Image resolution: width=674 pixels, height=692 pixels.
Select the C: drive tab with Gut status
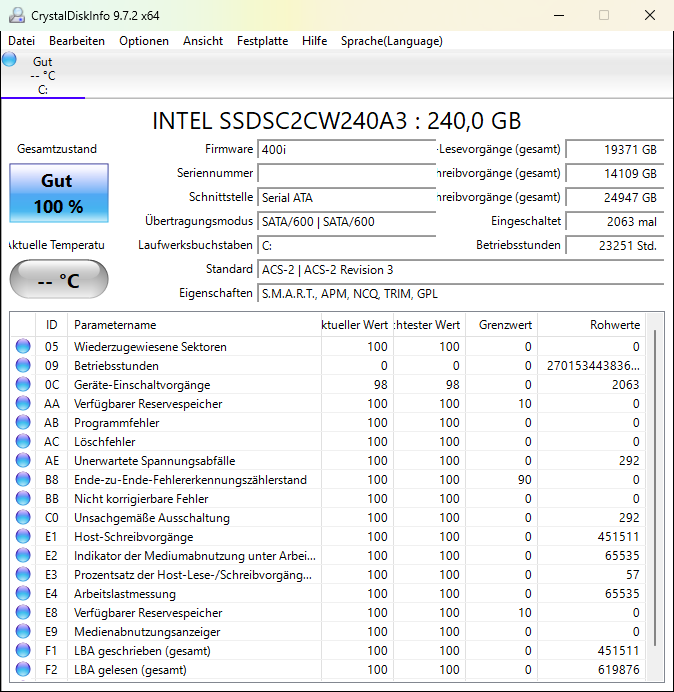pyautogui.click(x=43, y=75)
